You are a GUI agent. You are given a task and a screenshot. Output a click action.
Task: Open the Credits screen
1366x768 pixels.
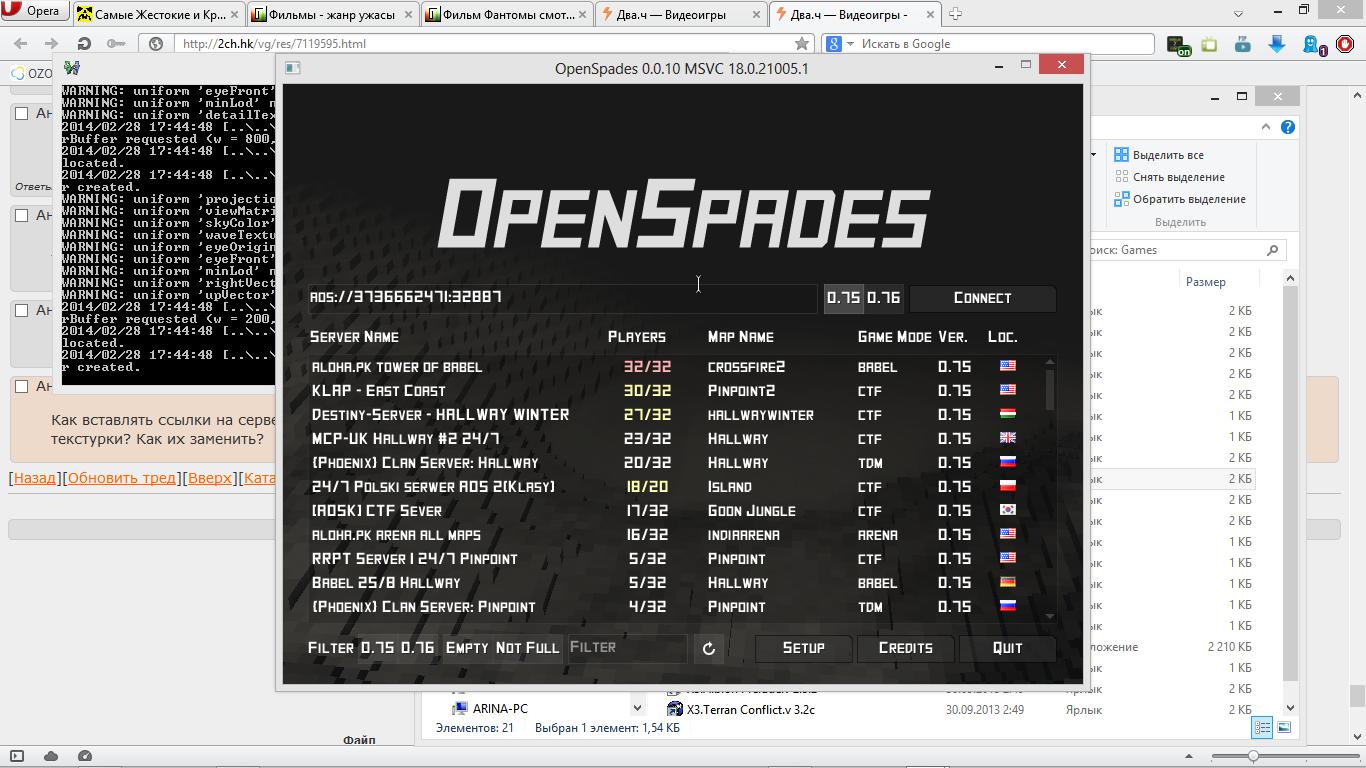click(905, 648)
